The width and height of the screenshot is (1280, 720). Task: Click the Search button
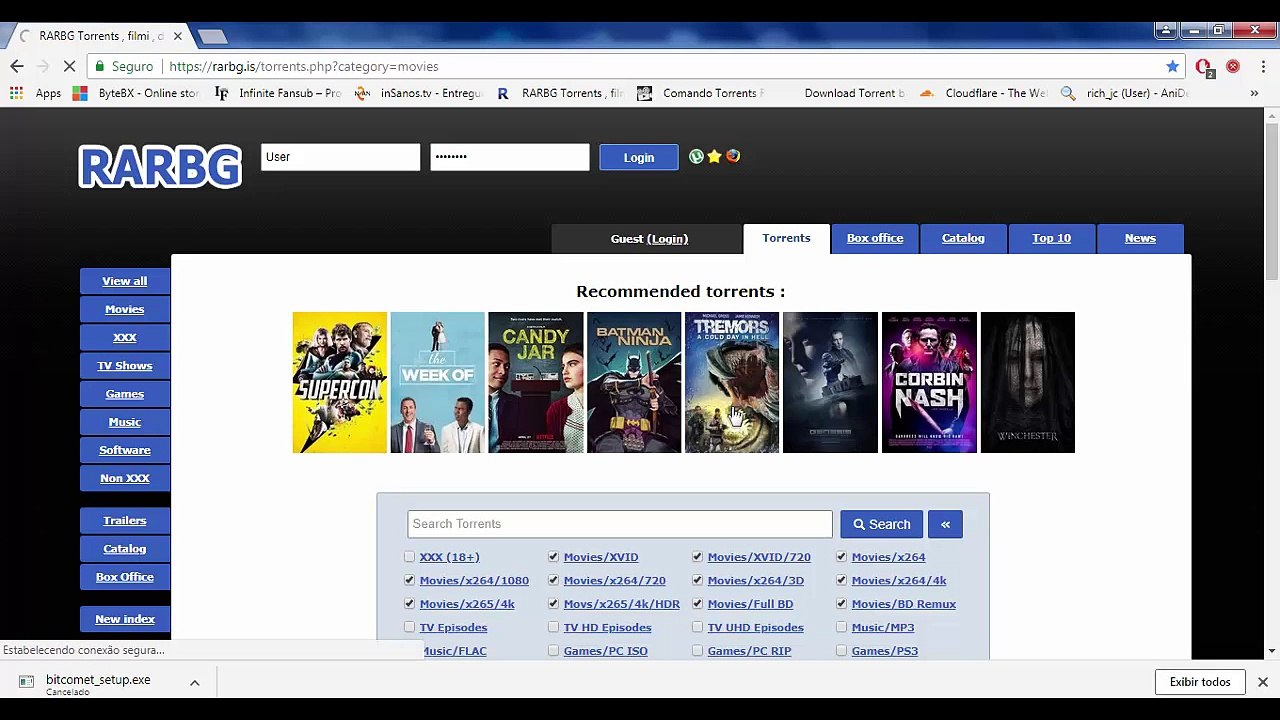pos(882,524)
